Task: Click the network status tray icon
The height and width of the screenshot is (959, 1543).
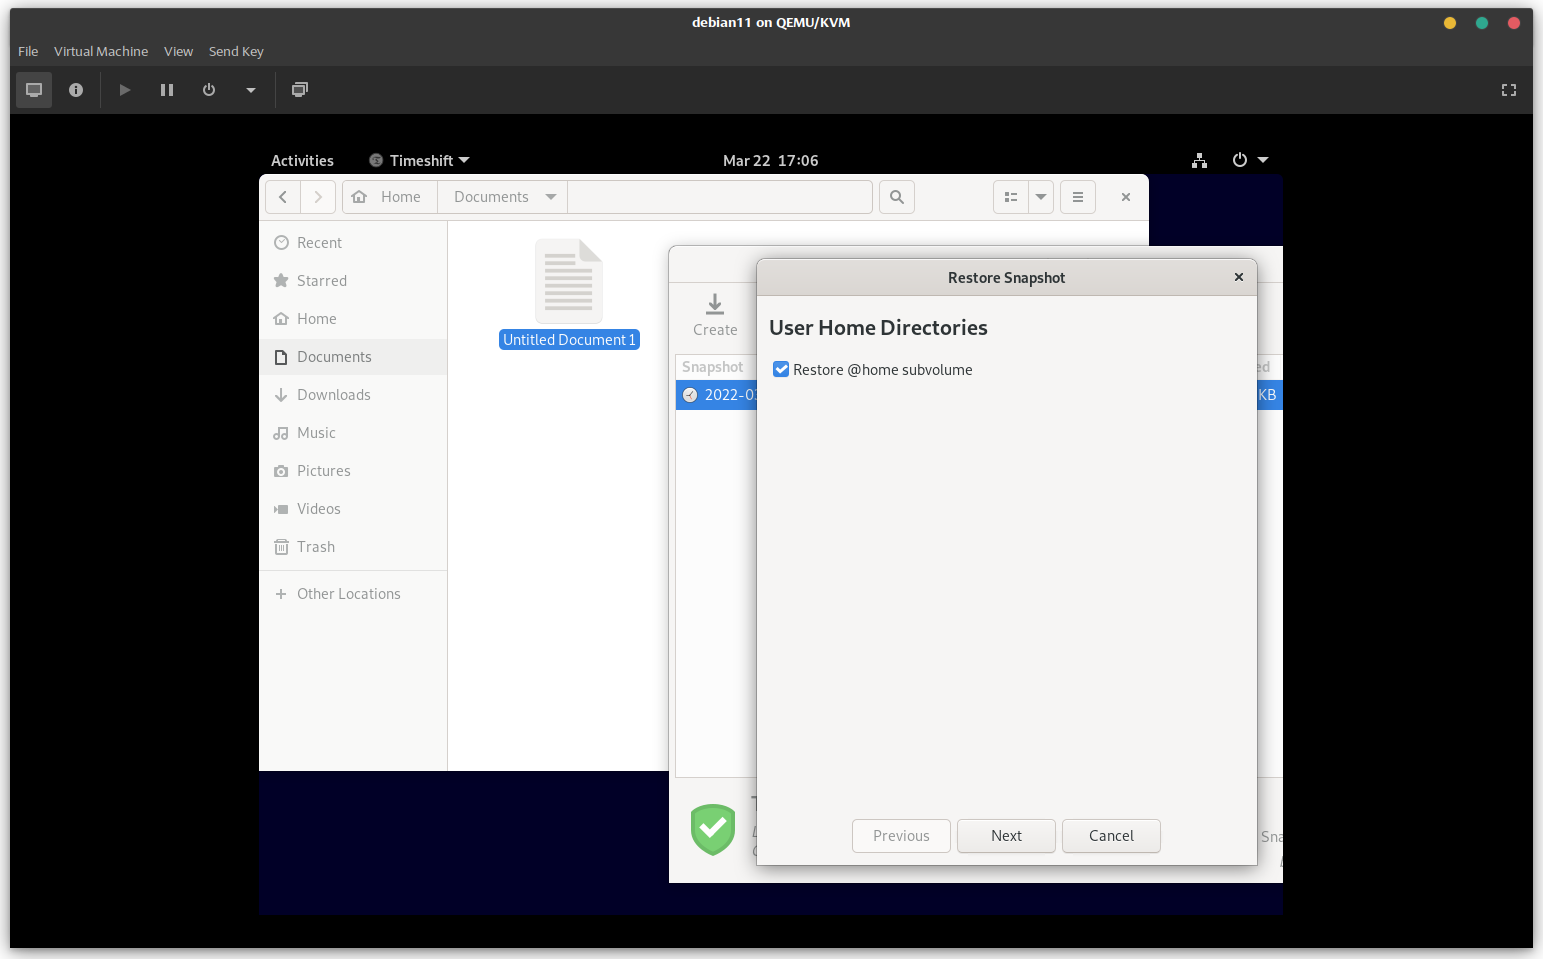Action: pos(1199,160)
